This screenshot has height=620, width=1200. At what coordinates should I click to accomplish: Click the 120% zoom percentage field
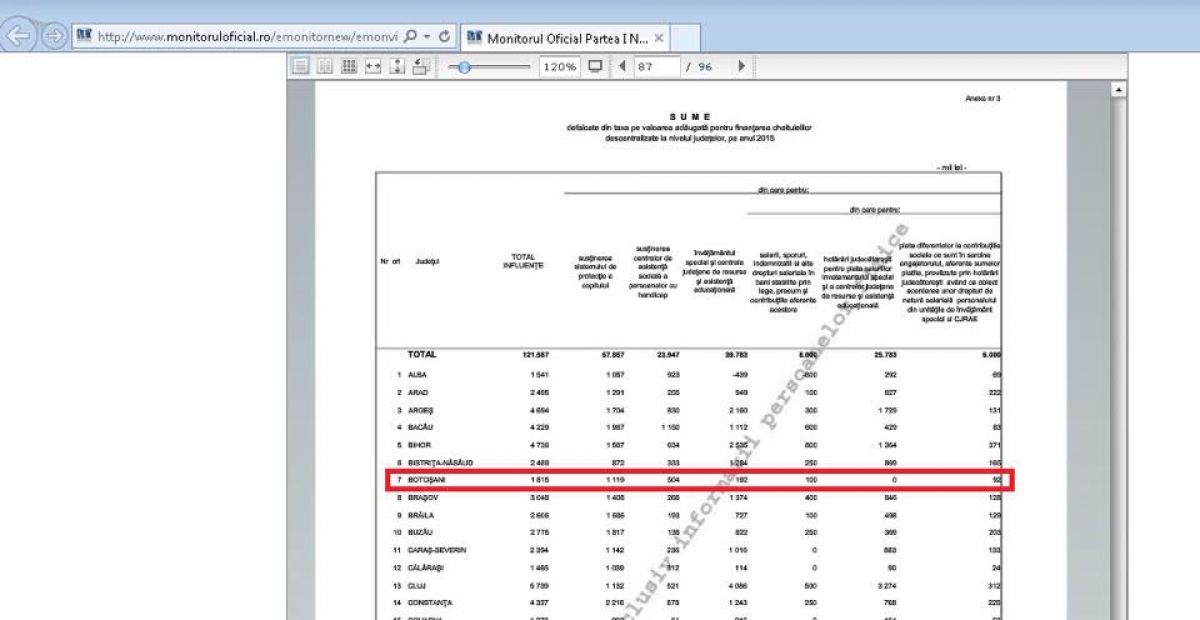(559, 66)
